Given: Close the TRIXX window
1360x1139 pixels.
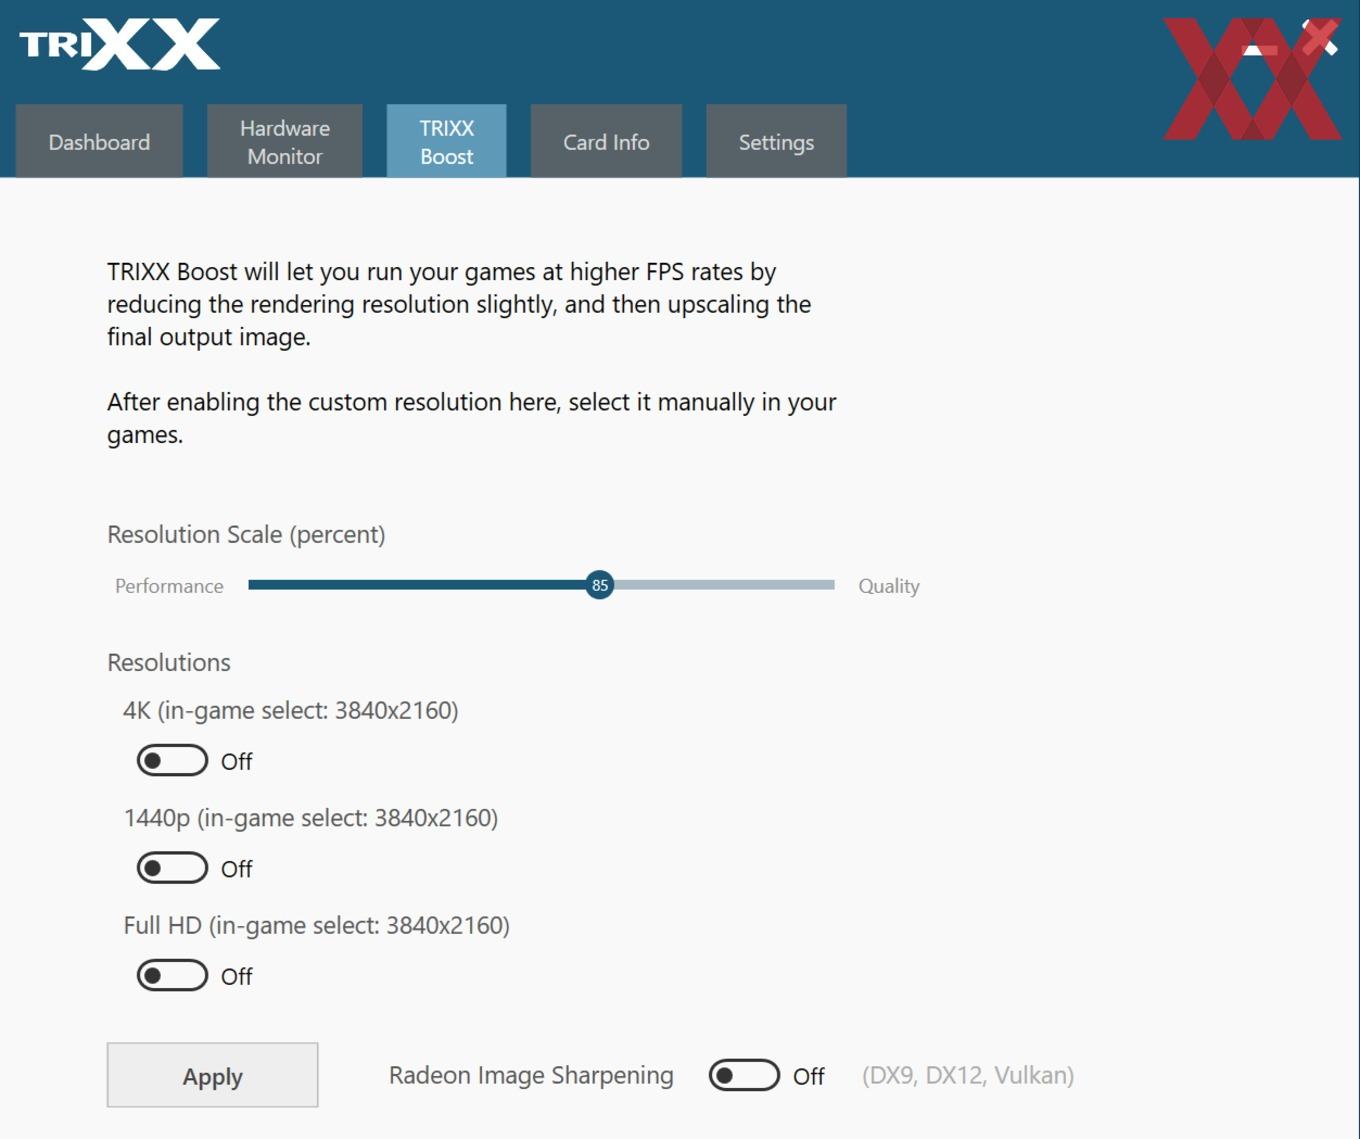Looking at the screenshot, I should pyautogui.click(x=1320, y=38).
